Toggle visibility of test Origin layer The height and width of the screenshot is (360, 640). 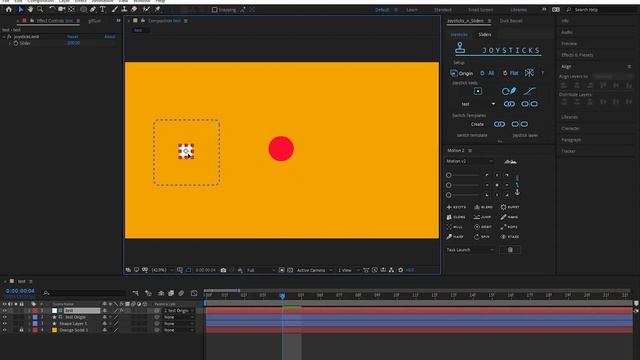point(4,317)
